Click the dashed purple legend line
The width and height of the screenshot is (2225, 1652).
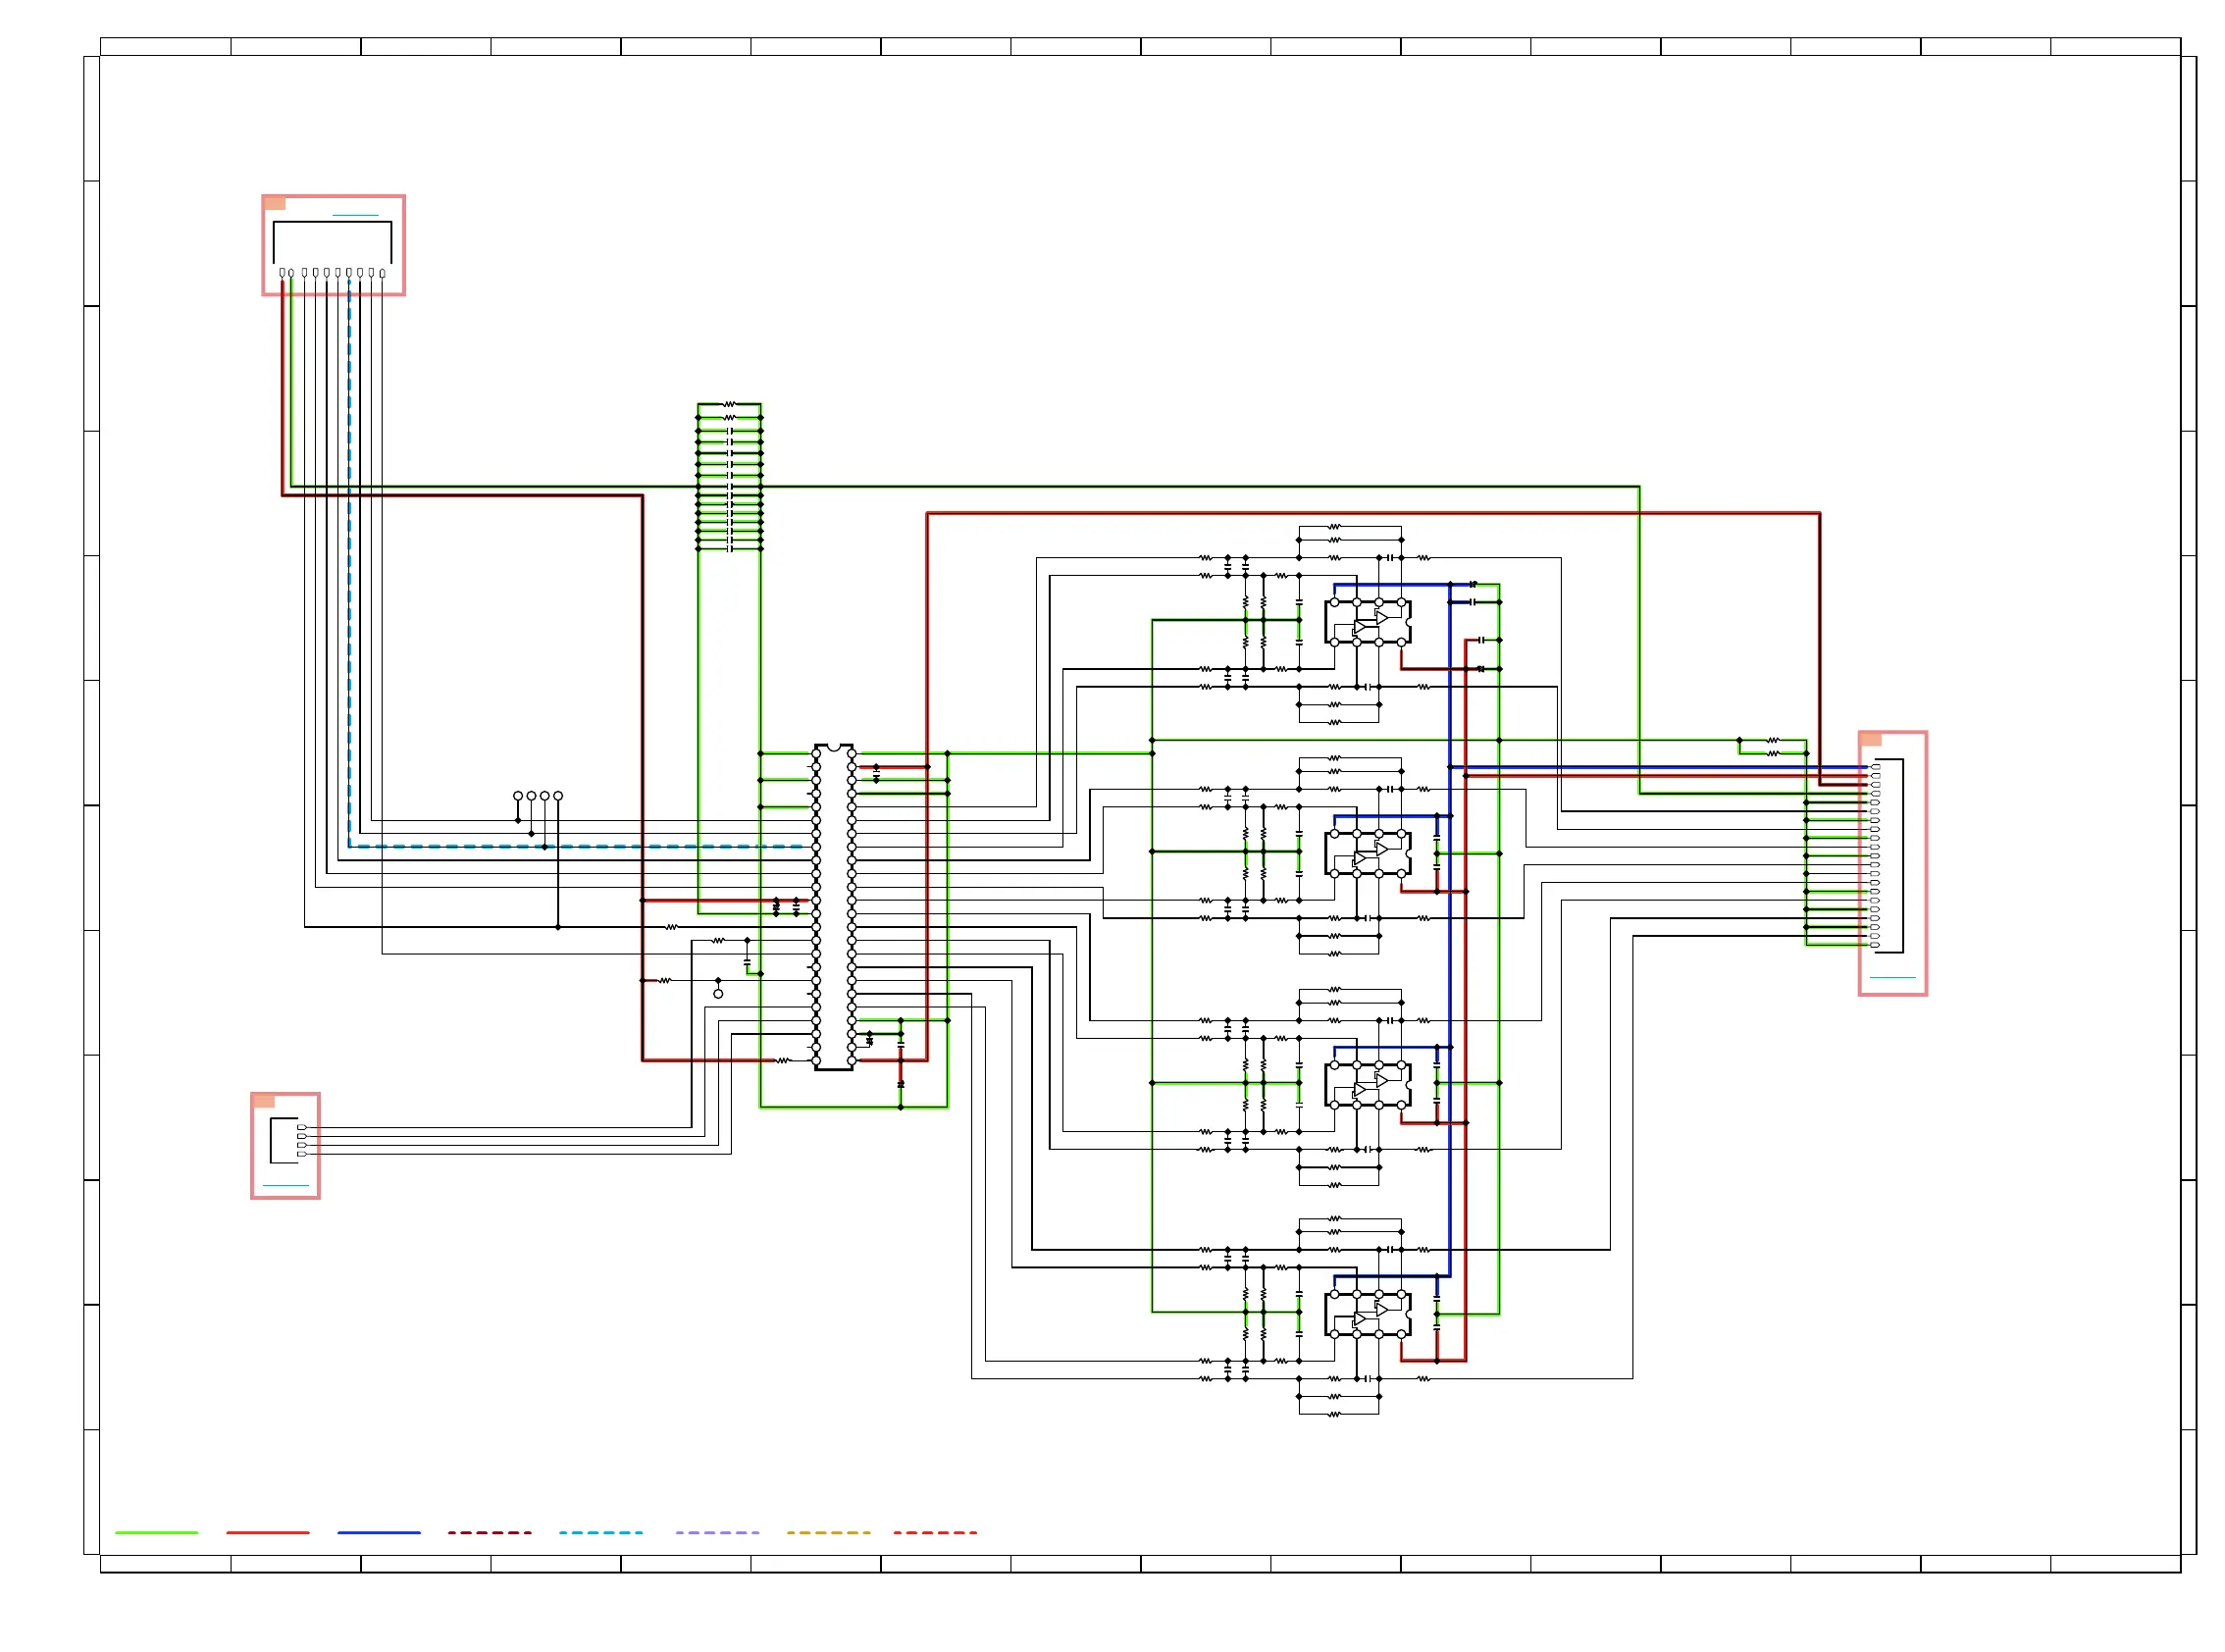[717, 1532]
